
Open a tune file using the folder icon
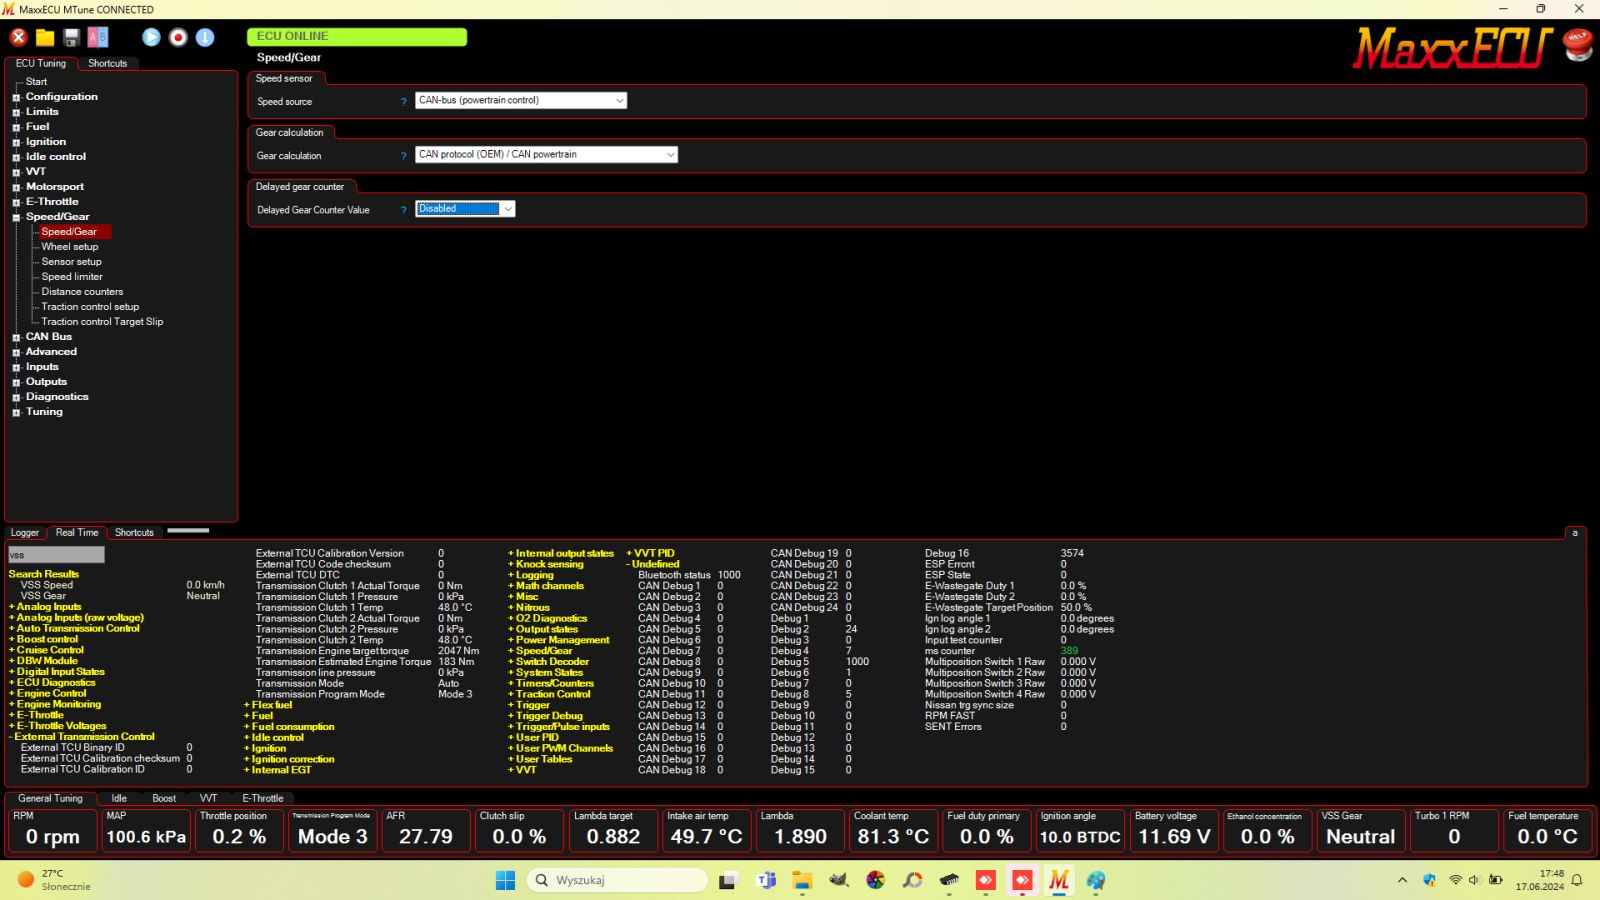(45, 37)
